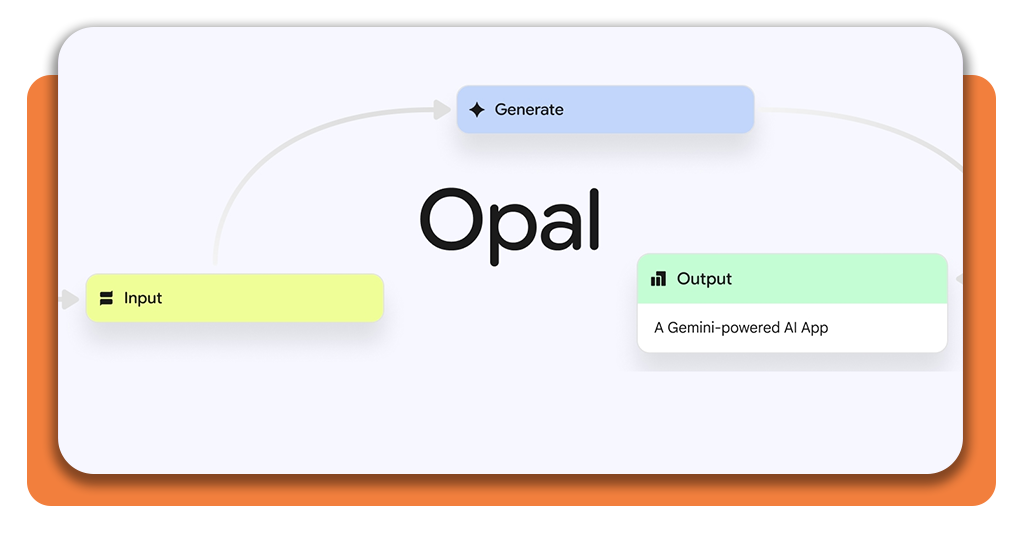Viewport: 1024px width, 536px height.
Task: Click the arrowhead entering the Input node
Action: [70, 299]
